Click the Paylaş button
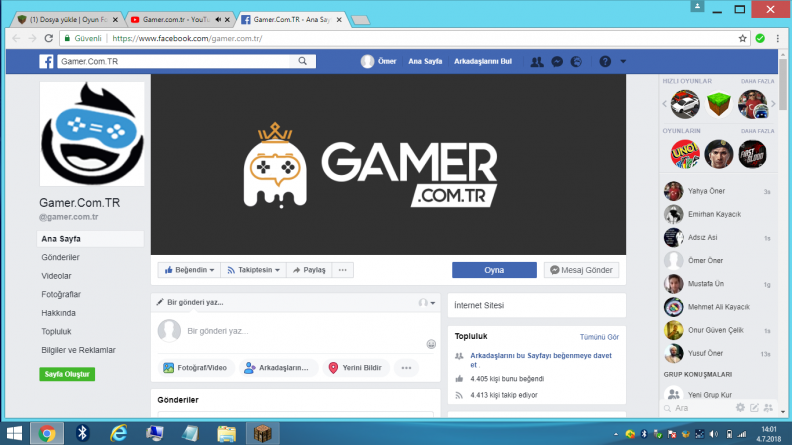Screen dimensions: 792x445 click(x=309, y=270)
